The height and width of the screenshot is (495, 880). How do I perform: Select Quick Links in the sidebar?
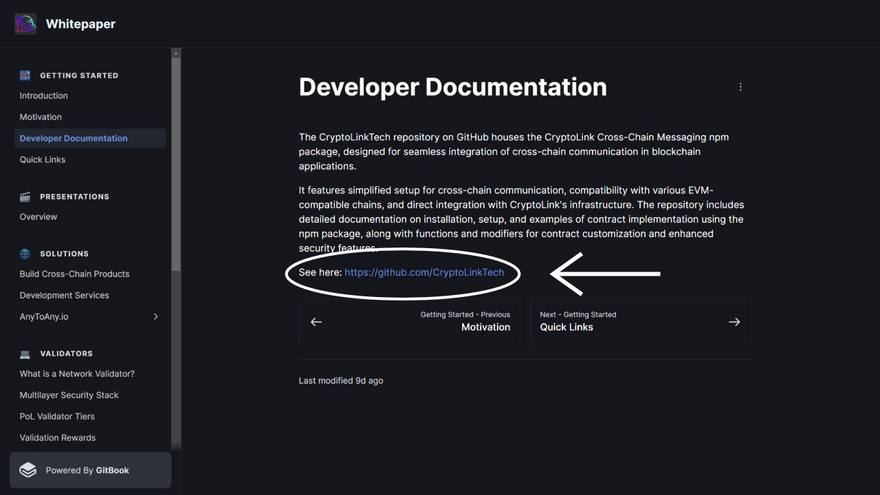click(x=43, y=160)
